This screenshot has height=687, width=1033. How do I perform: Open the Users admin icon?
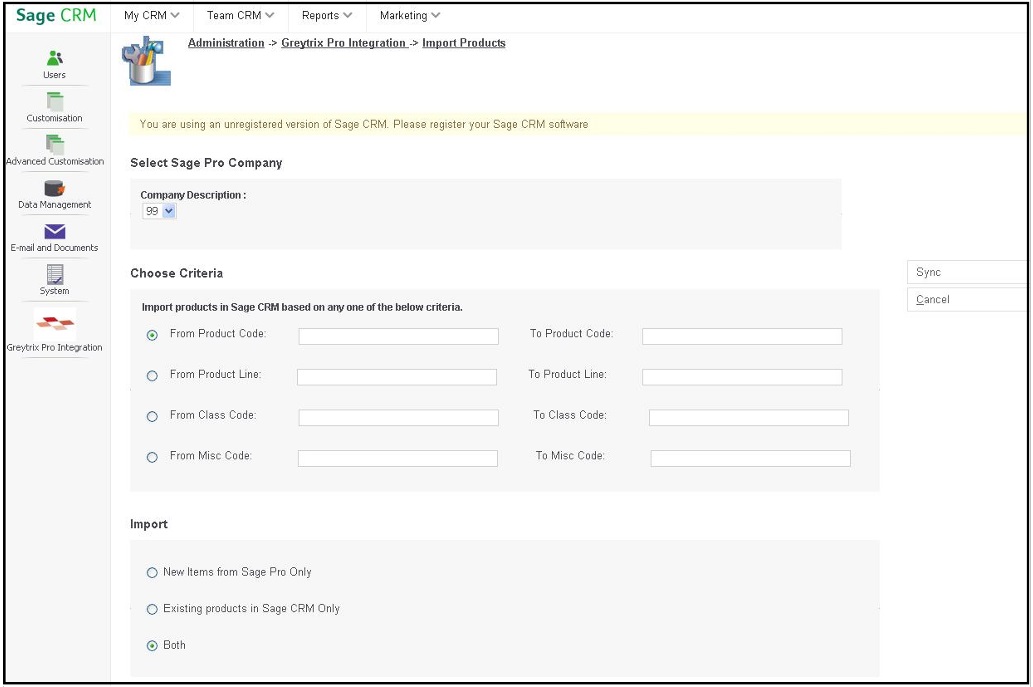click(x=55, y=58)
